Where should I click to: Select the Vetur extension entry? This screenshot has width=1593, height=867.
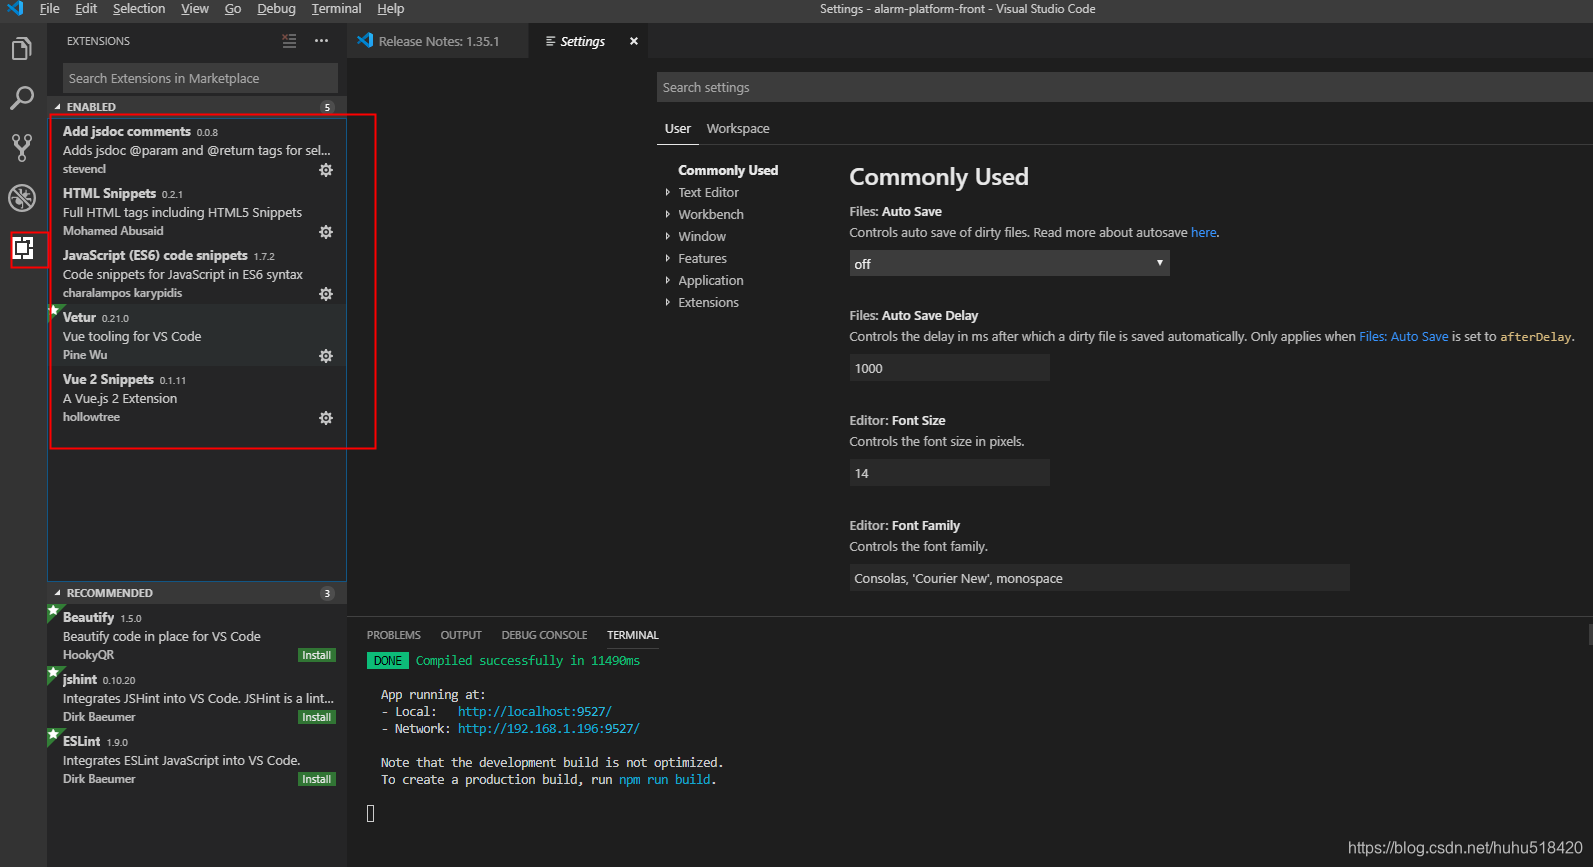tap(197, 335)
